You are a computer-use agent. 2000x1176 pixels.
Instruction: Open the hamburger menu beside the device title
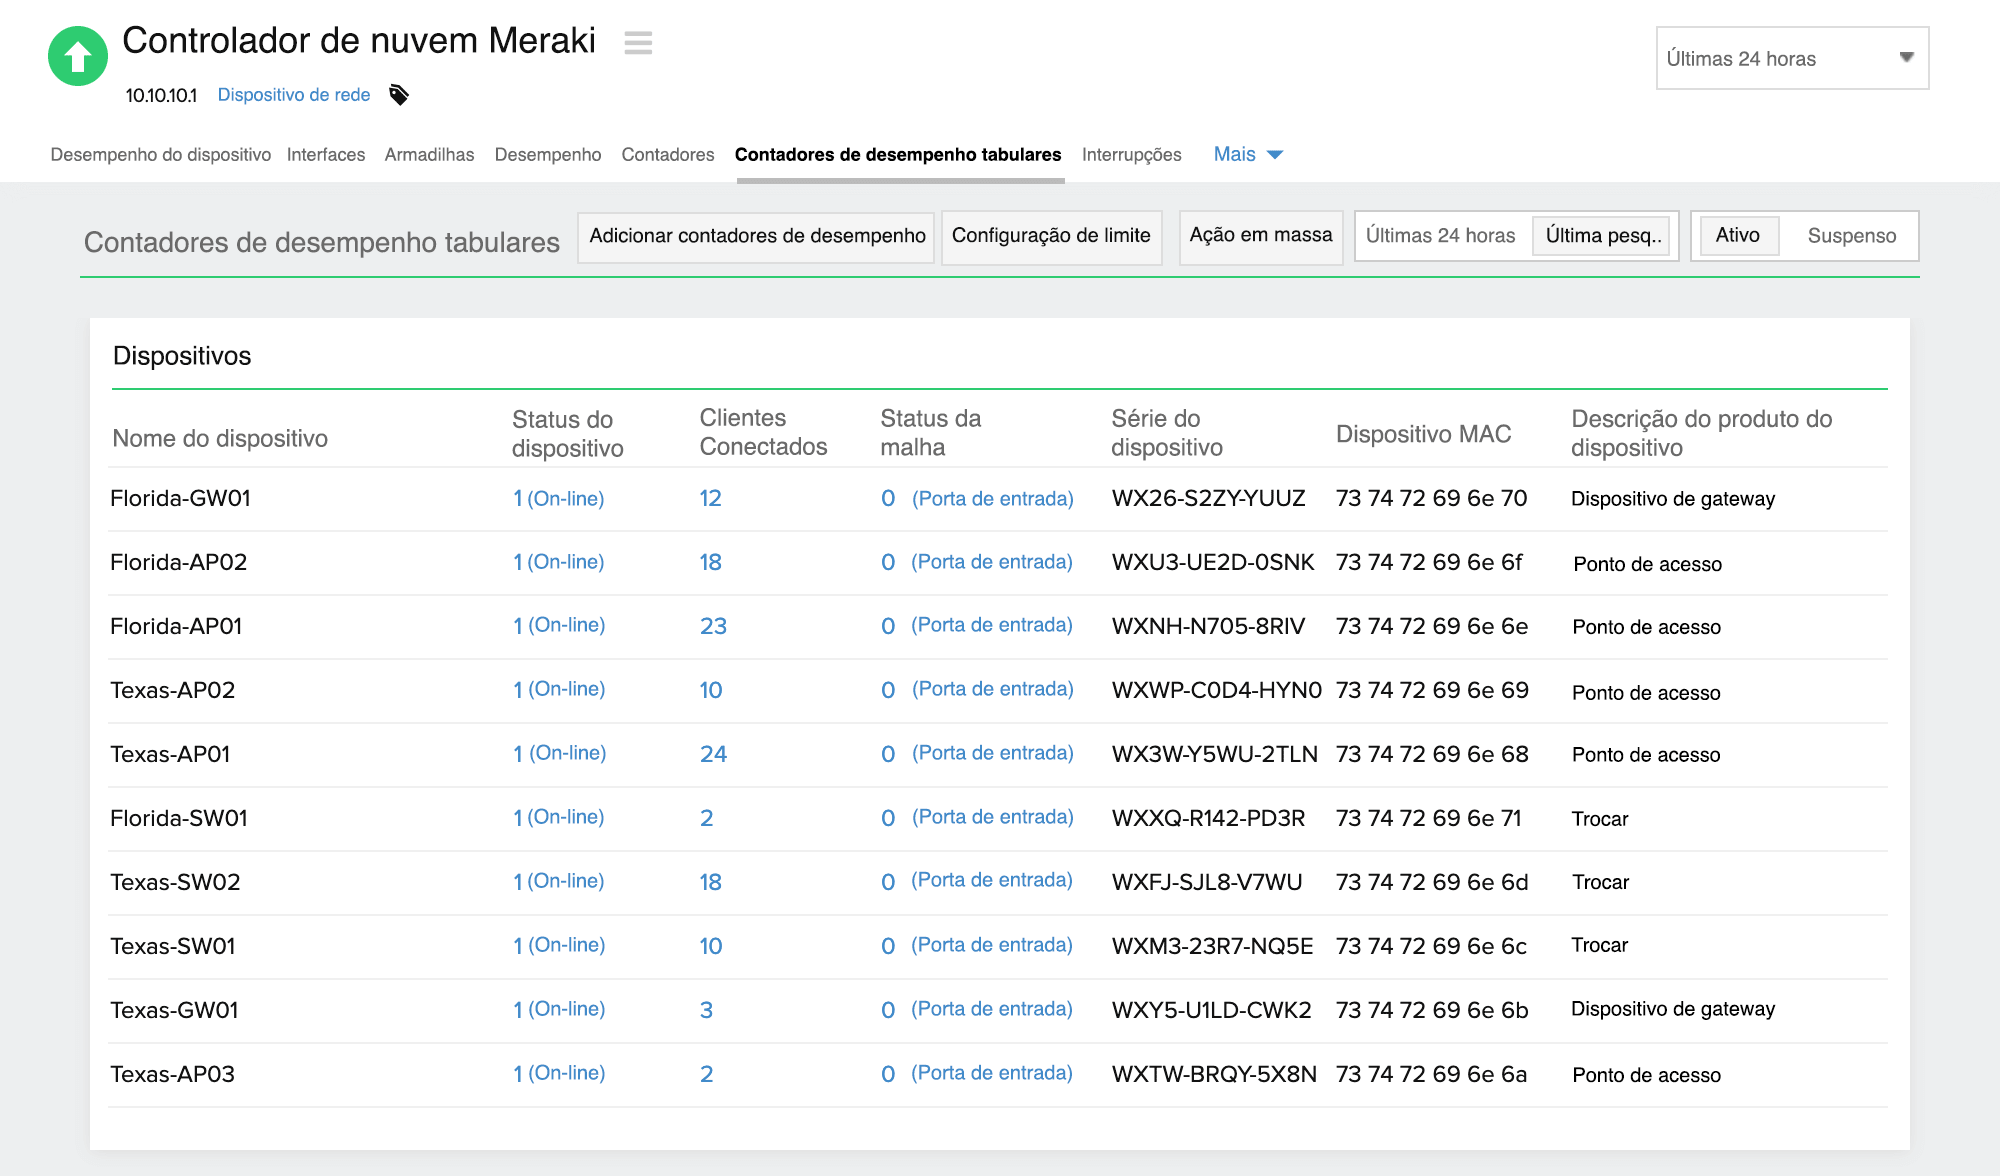(638, 44)
